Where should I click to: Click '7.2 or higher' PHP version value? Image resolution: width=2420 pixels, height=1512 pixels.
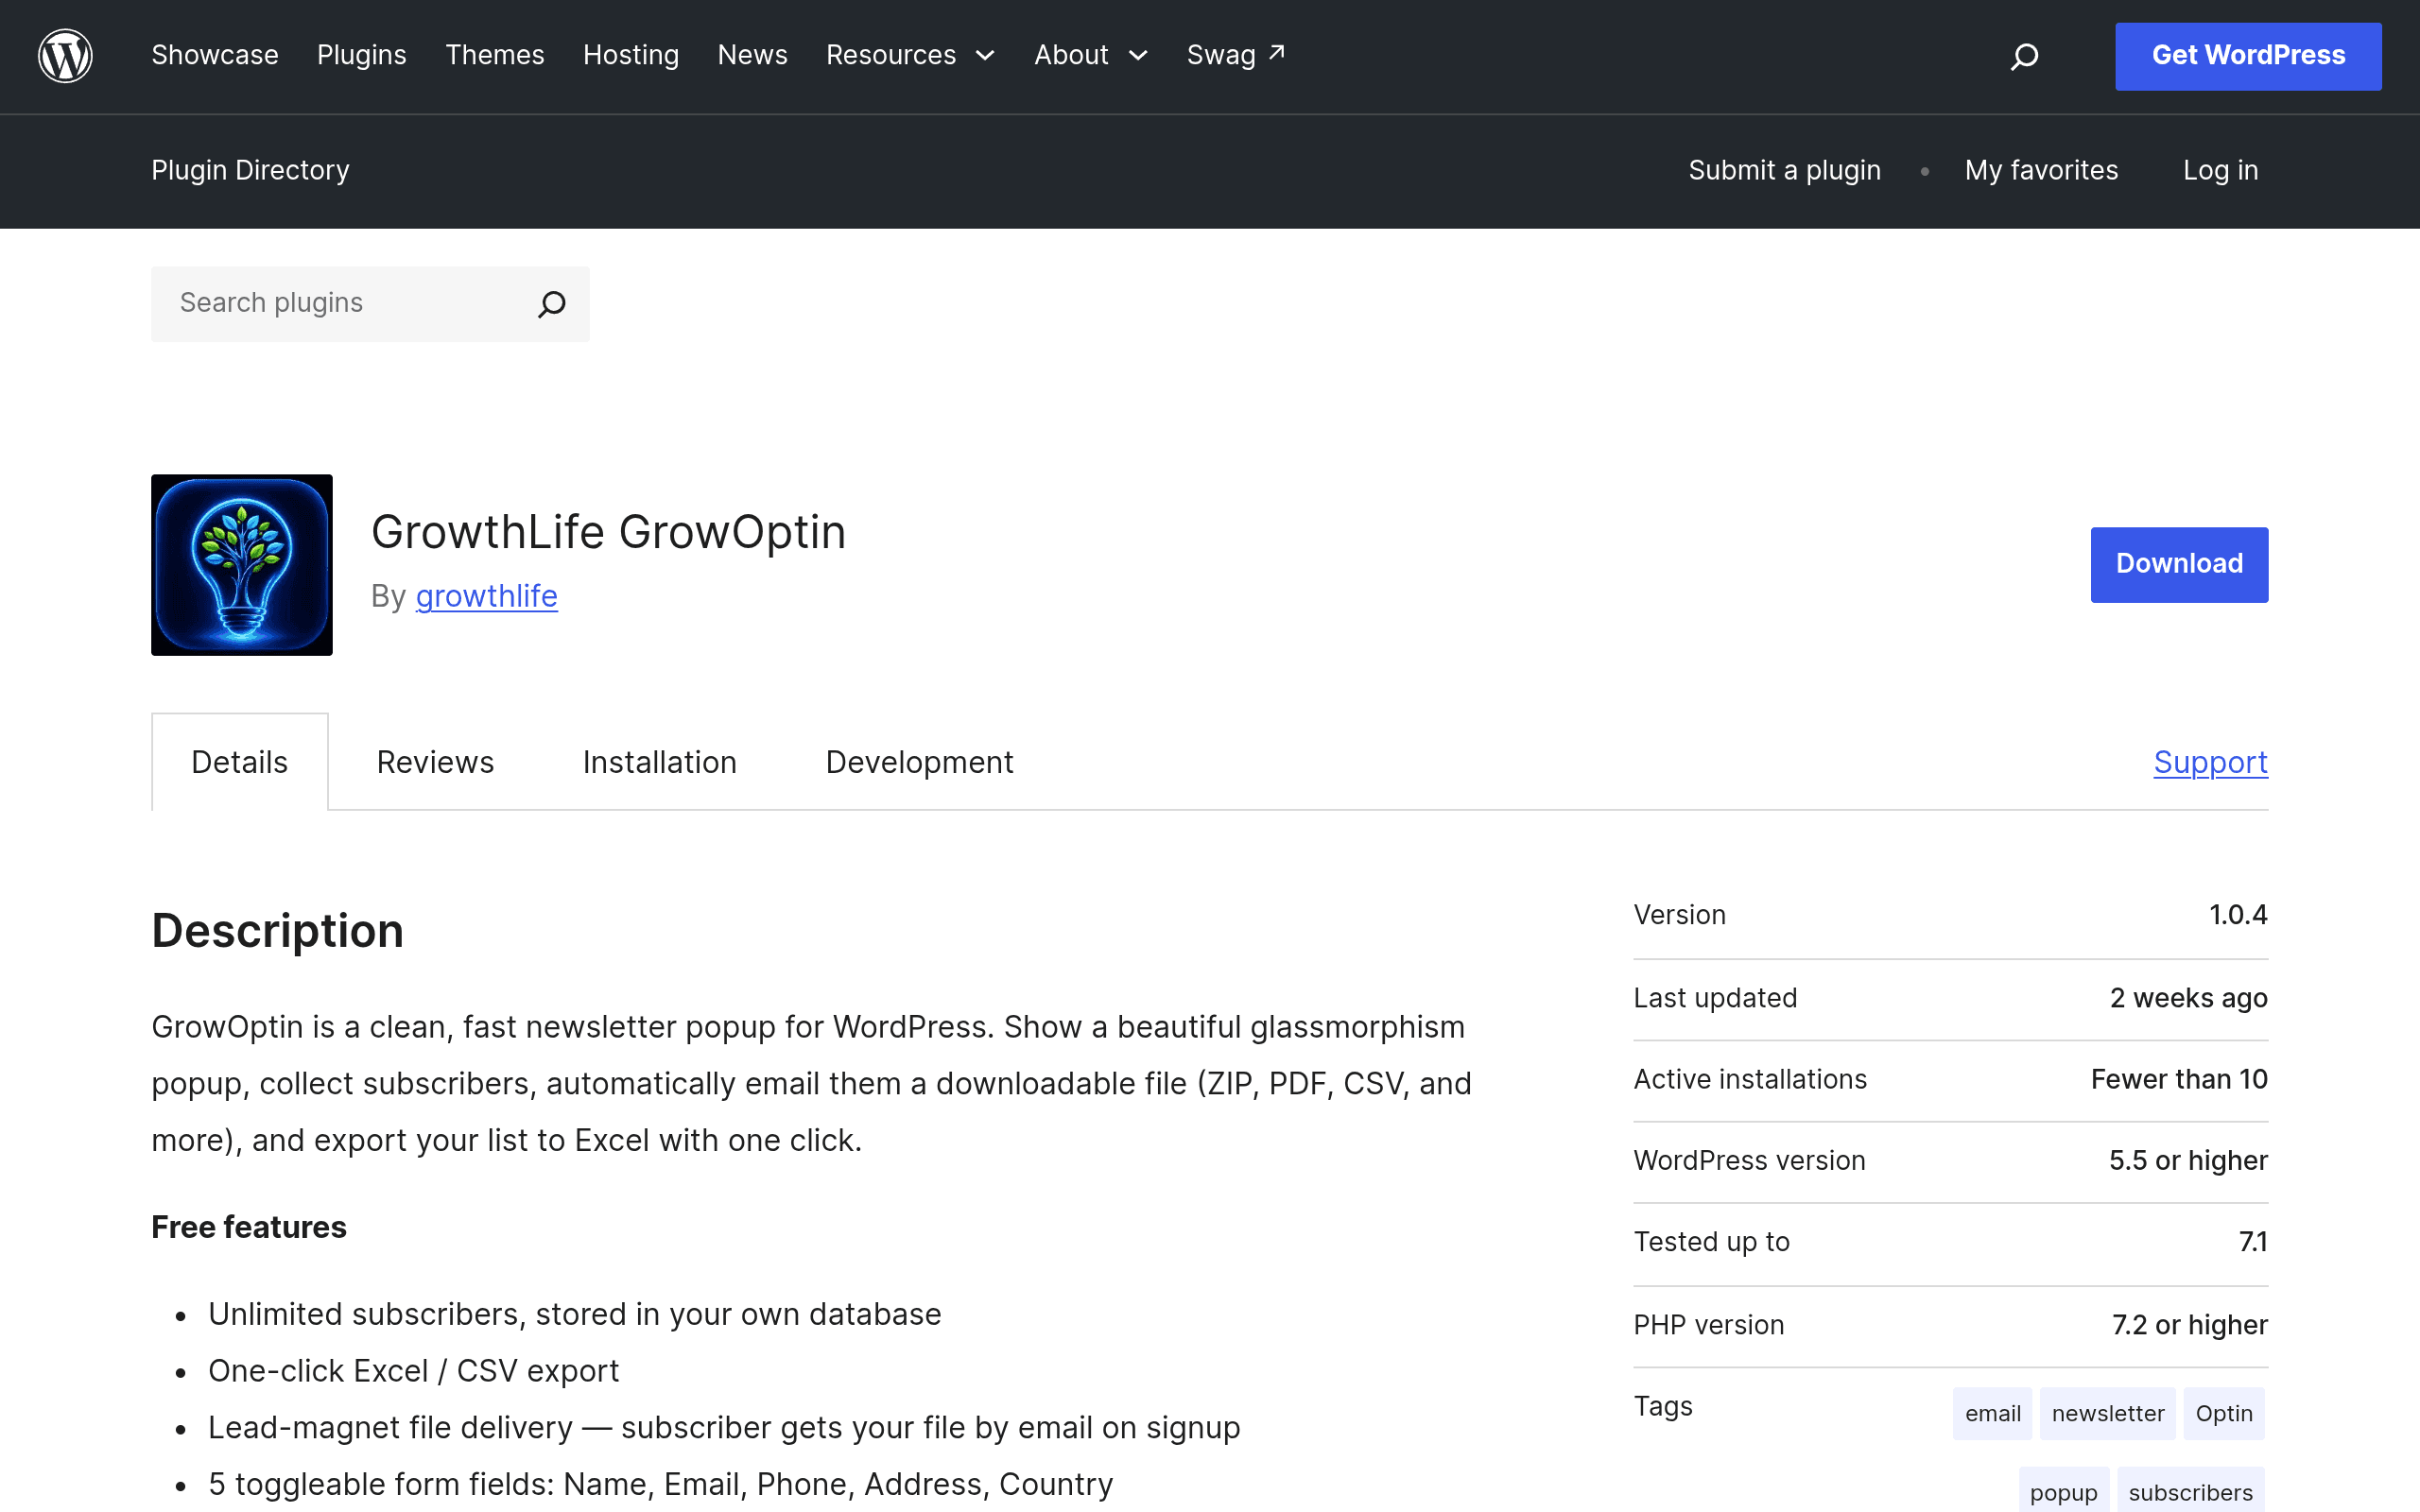coord(2189,1325)
